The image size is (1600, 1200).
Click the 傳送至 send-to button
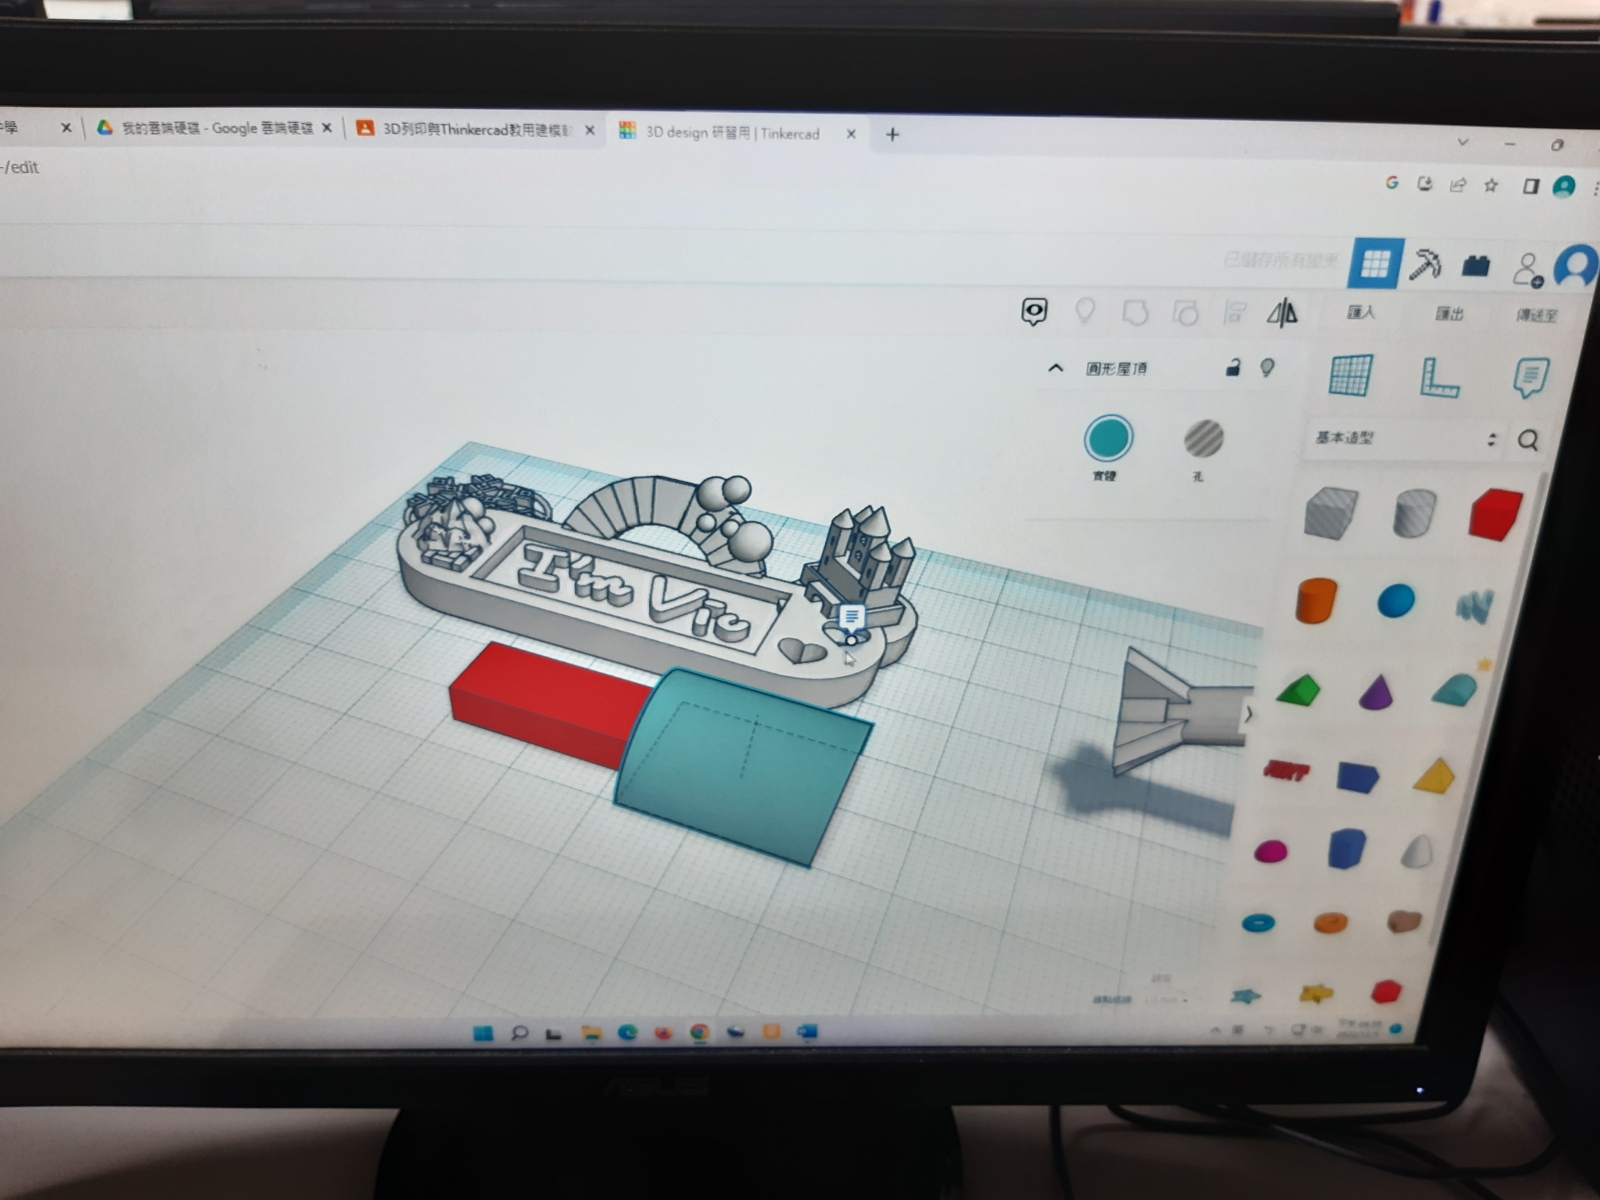(x=1537, y=315)
